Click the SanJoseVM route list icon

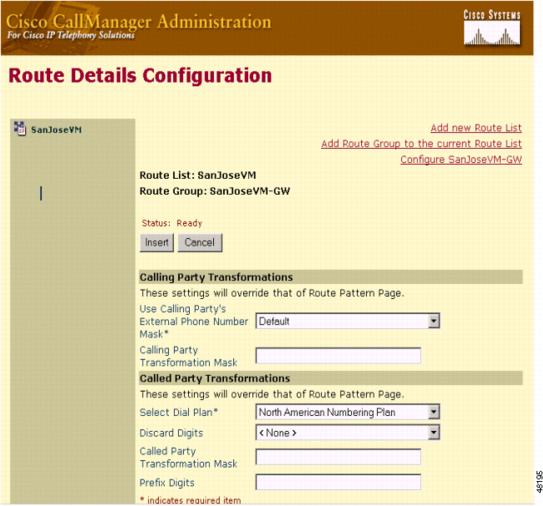tap(20, 128)
